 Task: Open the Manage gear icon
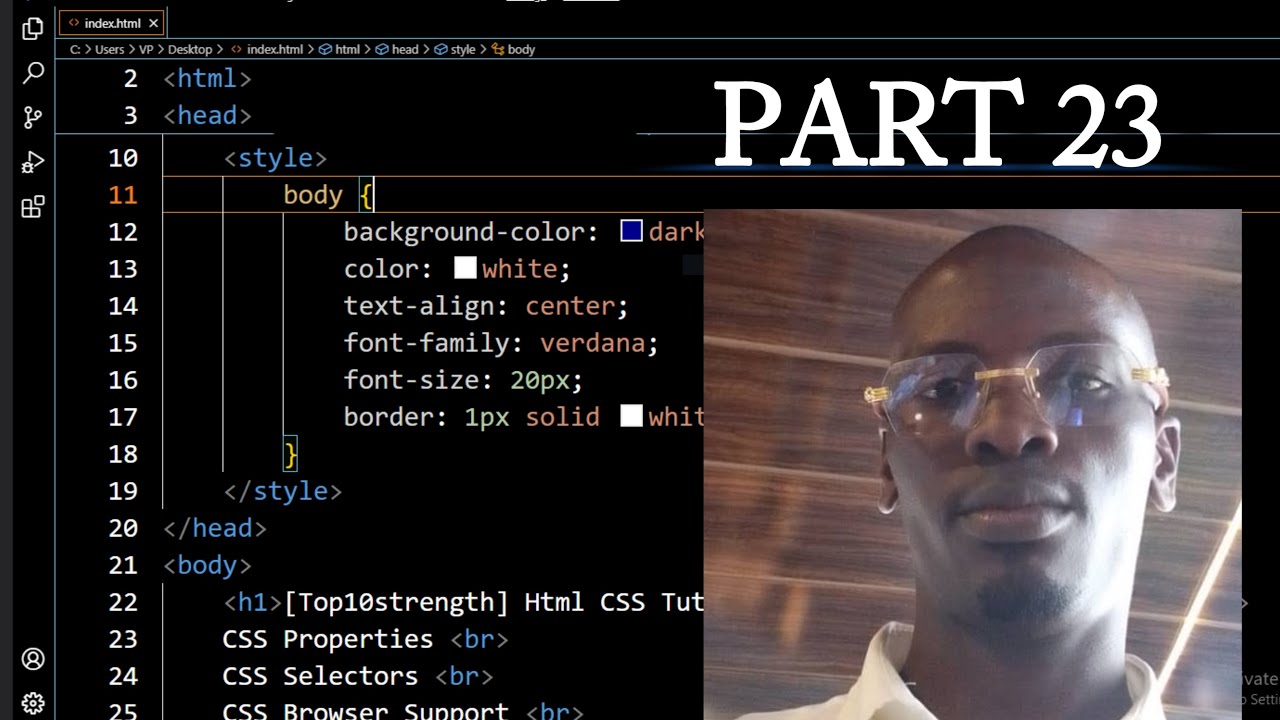(x=33, y=702)
